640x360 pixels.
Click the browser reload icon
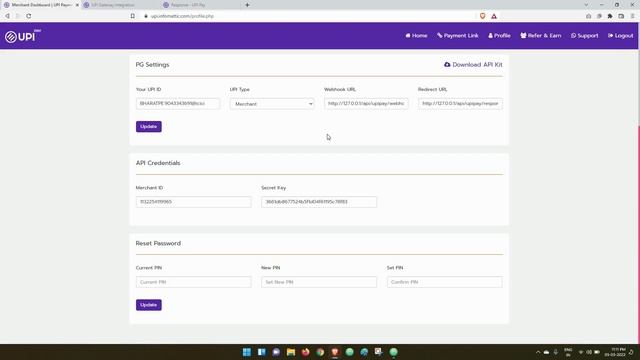click(29, 16)
